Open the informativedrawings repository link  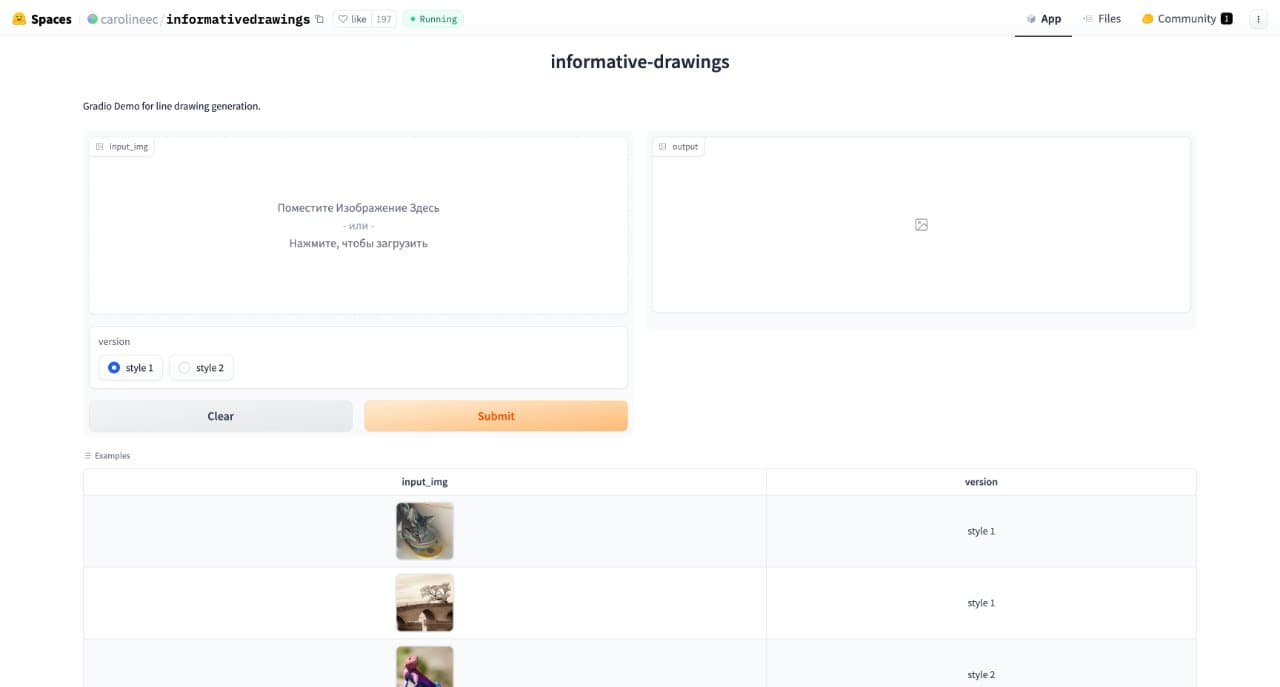pyautogui.click(x=238, y=19)
